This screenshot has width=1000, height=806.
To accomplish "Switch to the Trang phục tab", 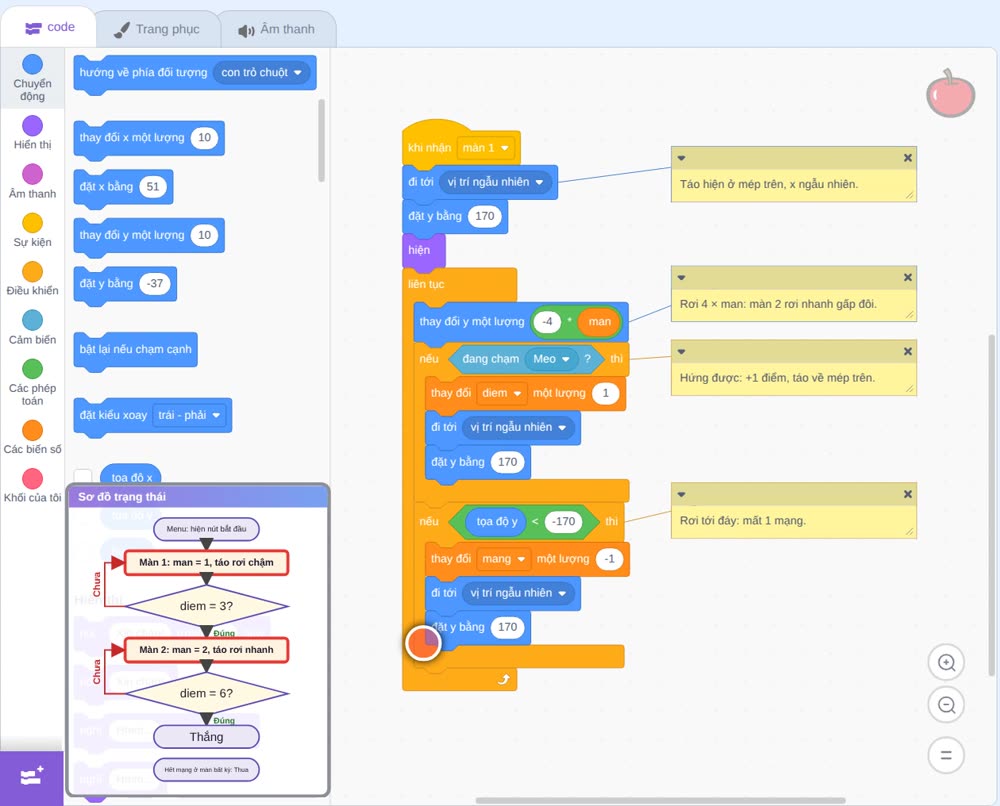I will point(157,29).
